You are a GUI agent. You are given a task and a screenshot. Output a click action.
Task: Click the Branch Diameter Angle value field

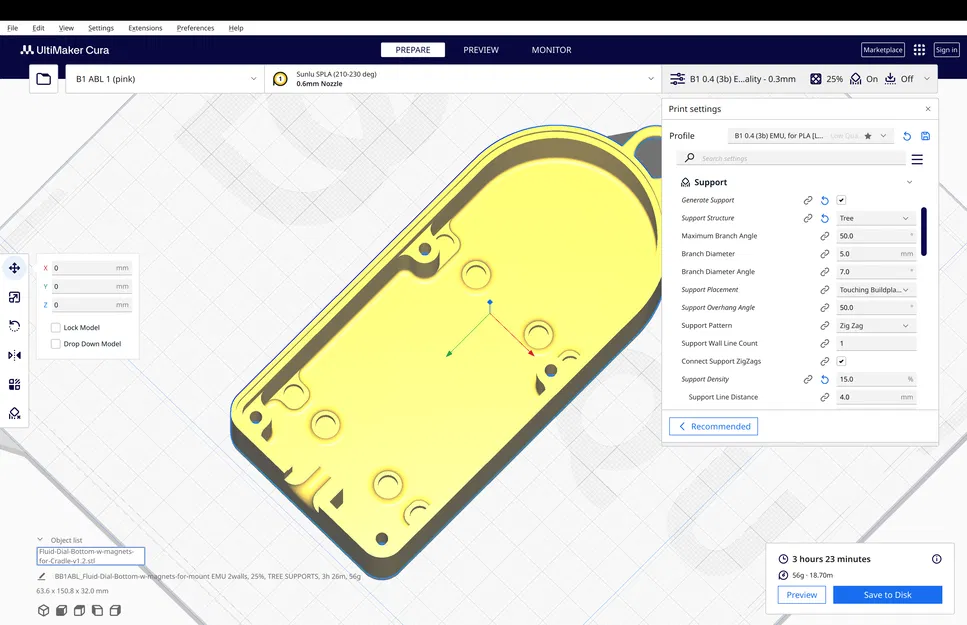point(876,272)
